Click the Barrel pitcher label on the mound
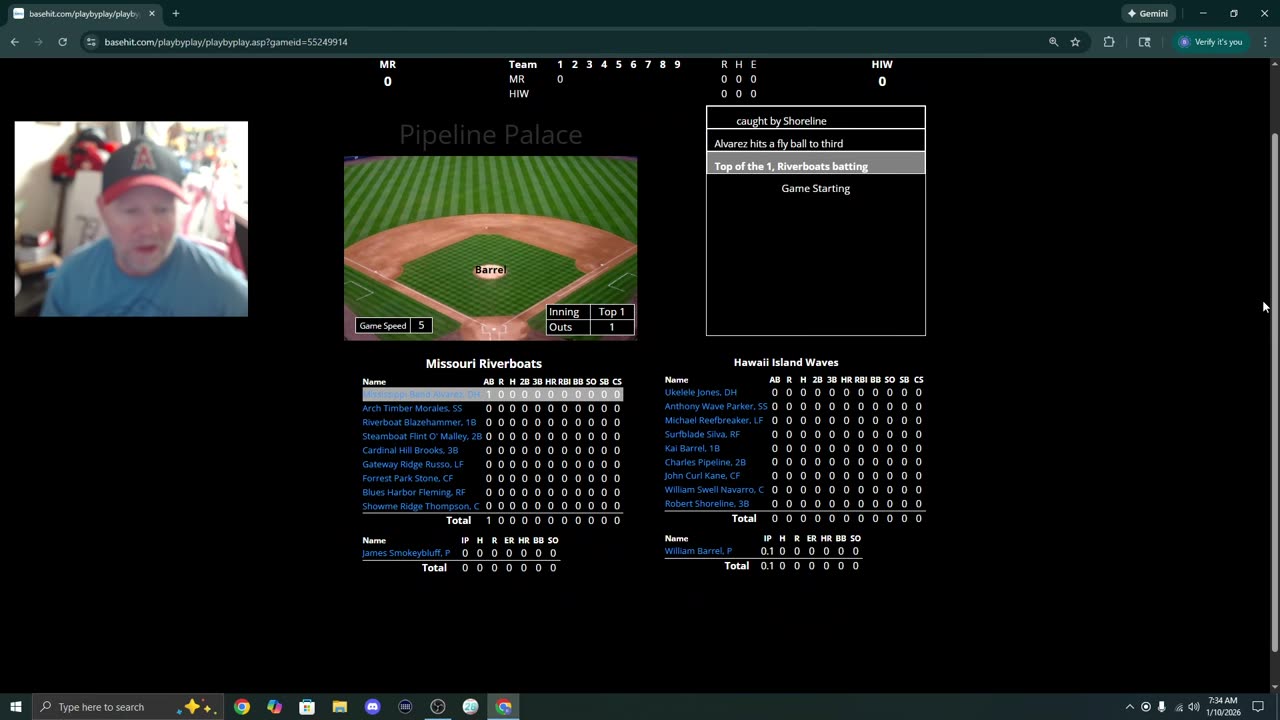 490,270
